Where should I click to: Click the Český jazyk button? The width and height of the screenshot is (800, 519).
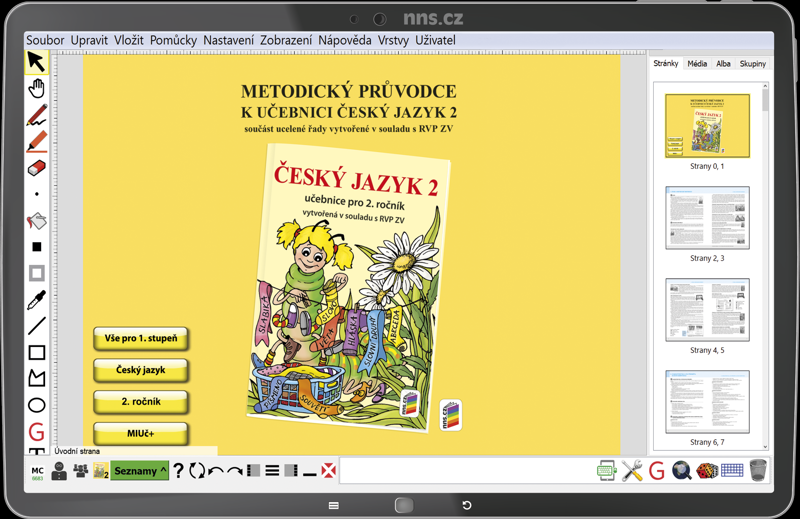[x=141, y=370]
